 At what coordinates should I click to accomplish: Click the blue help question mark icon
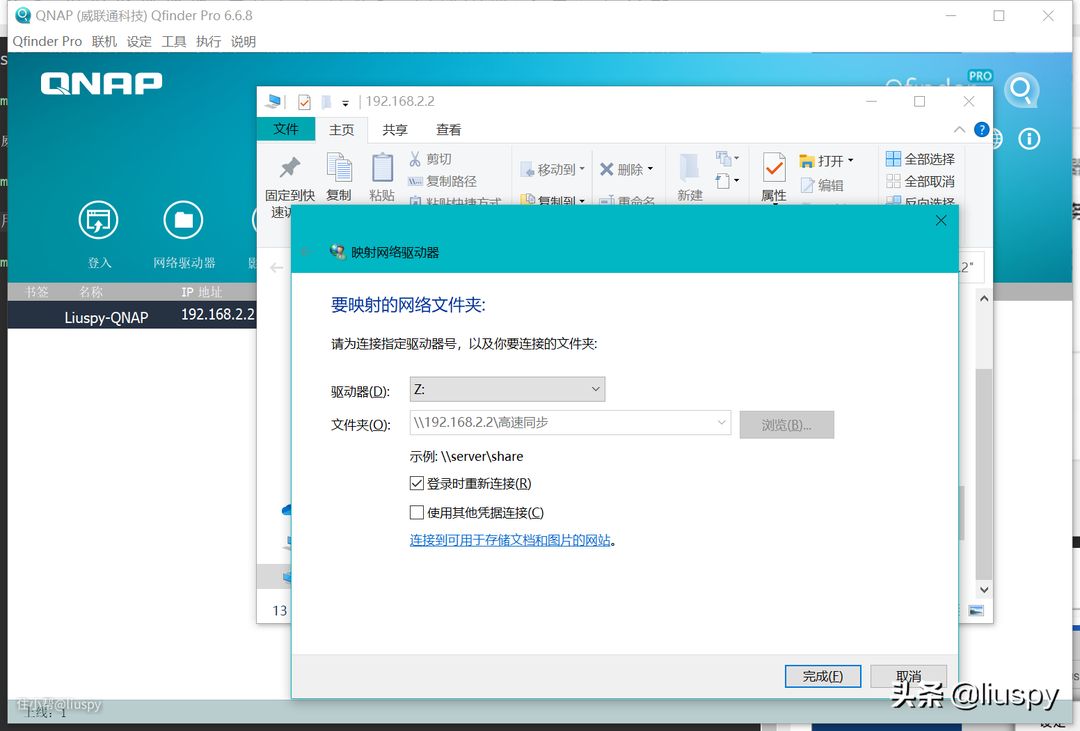click(981, 130)
